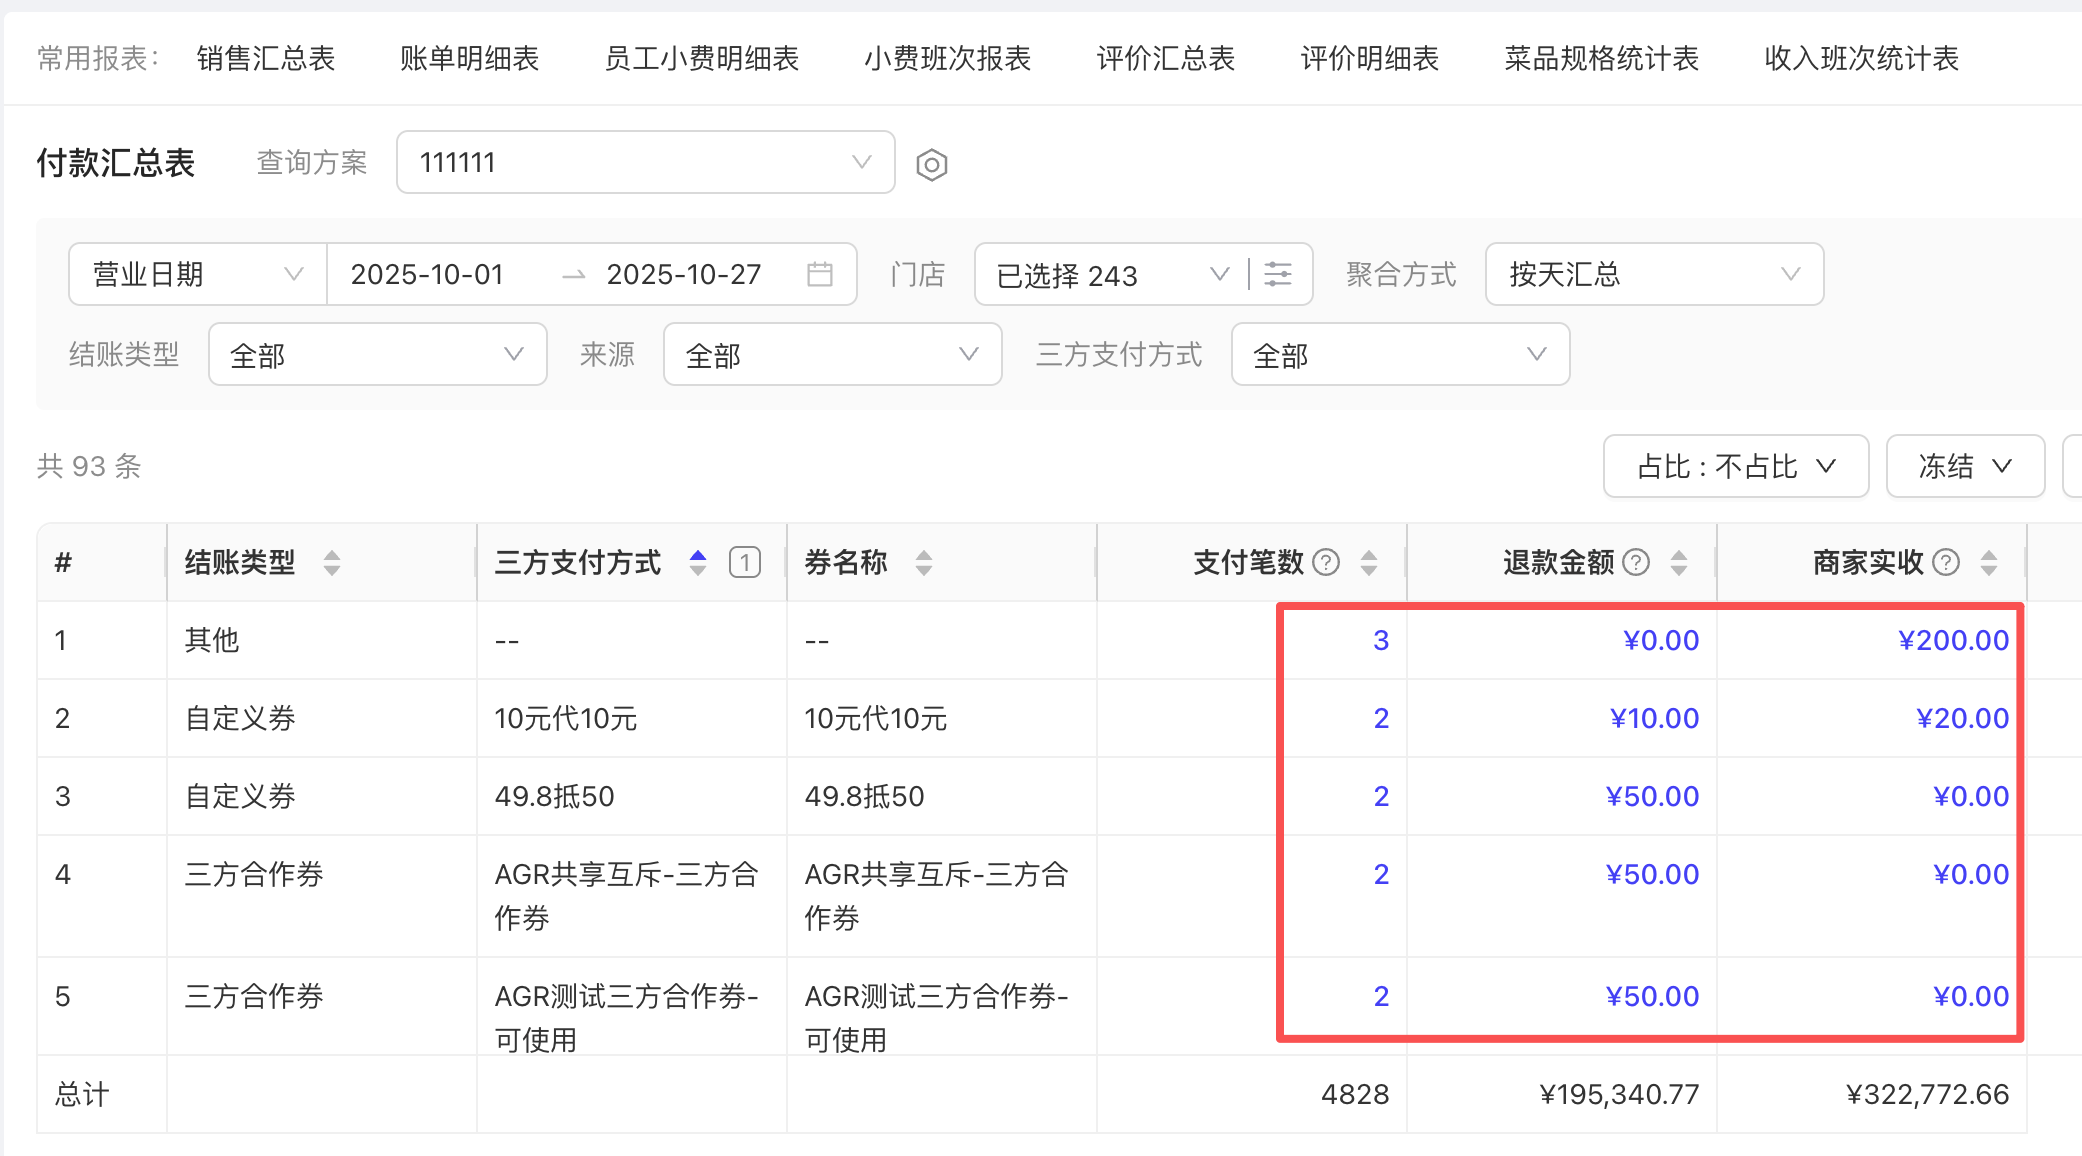2082x1156 pixels.
Task: Sort by 结账类型 column arrows
Action: pyautogui.click(x=332, y=563)
